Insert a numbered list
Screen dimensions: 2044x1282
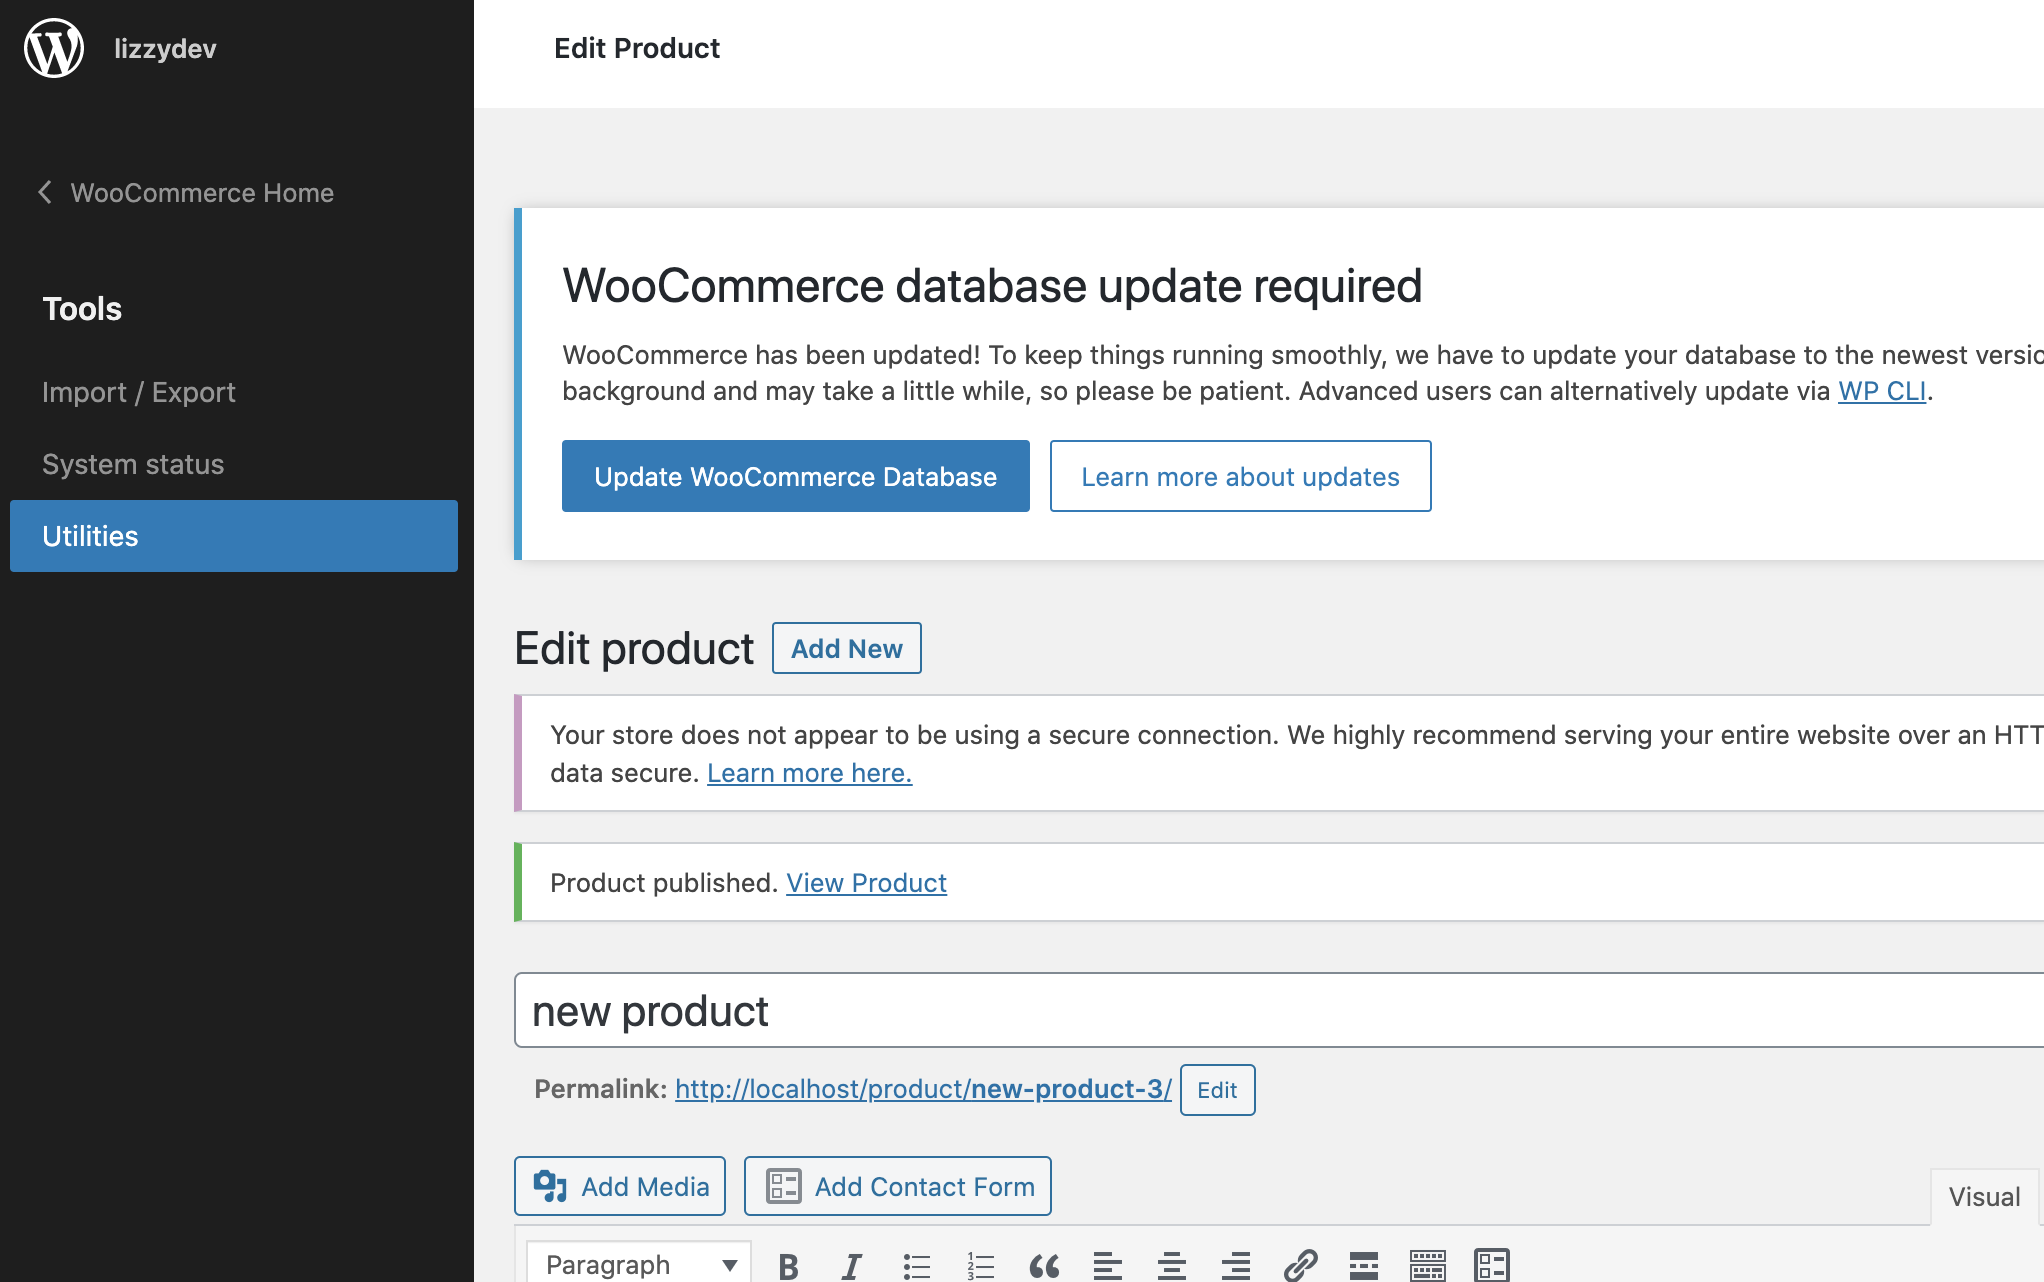click(x=980, y=1266)
